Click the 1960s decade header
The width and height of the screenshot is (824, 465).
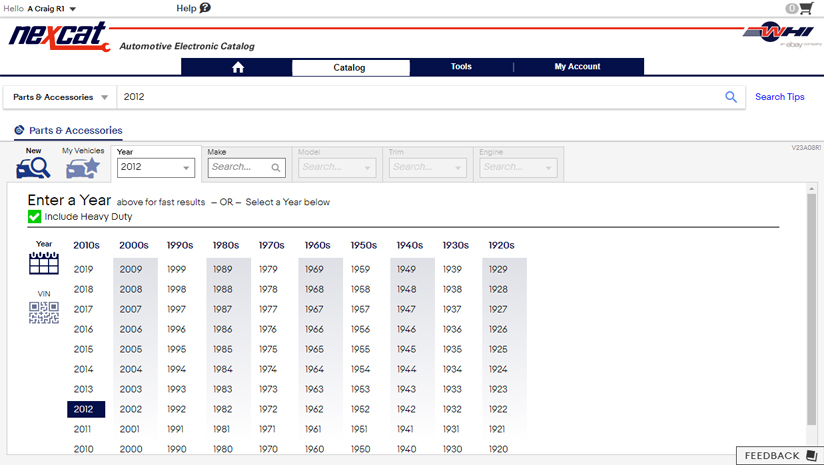tap(317, 245)
